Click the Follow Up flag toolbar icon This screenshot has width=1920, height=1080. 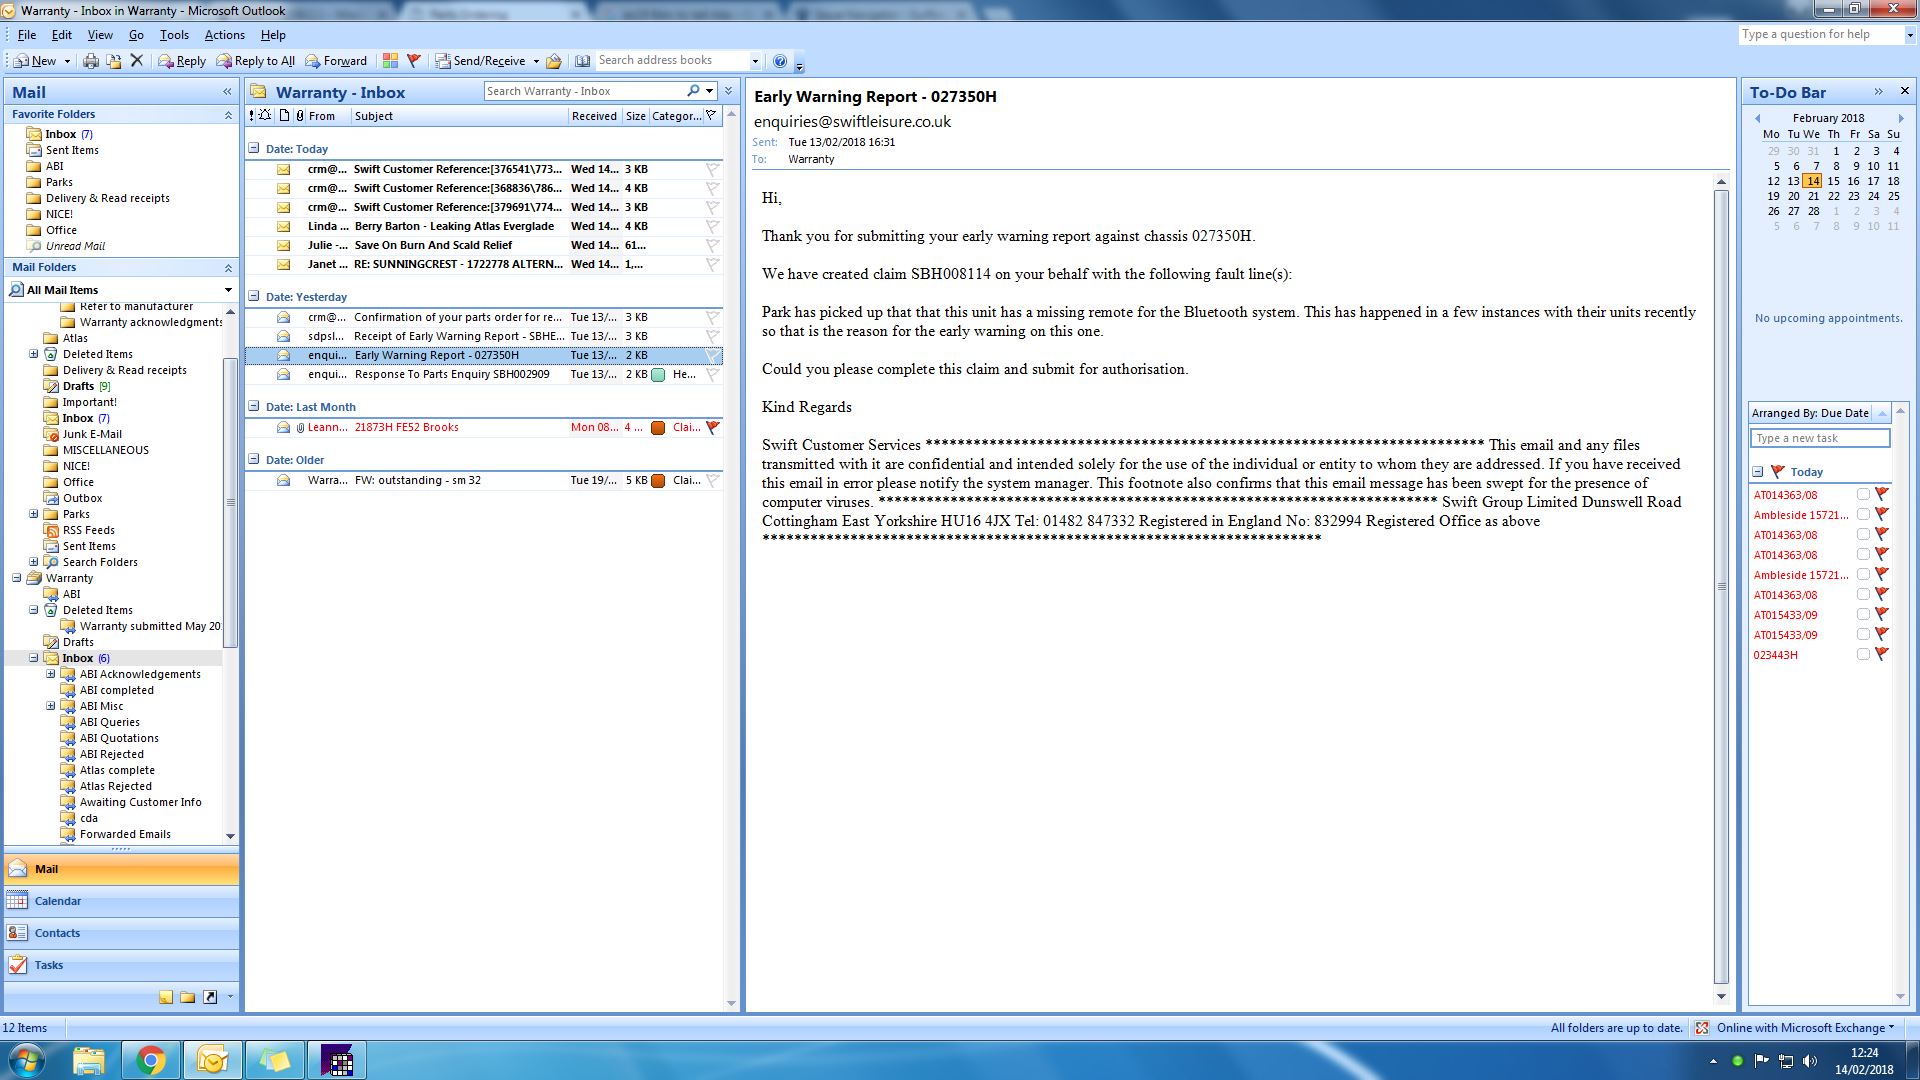[x=414, y=61]
